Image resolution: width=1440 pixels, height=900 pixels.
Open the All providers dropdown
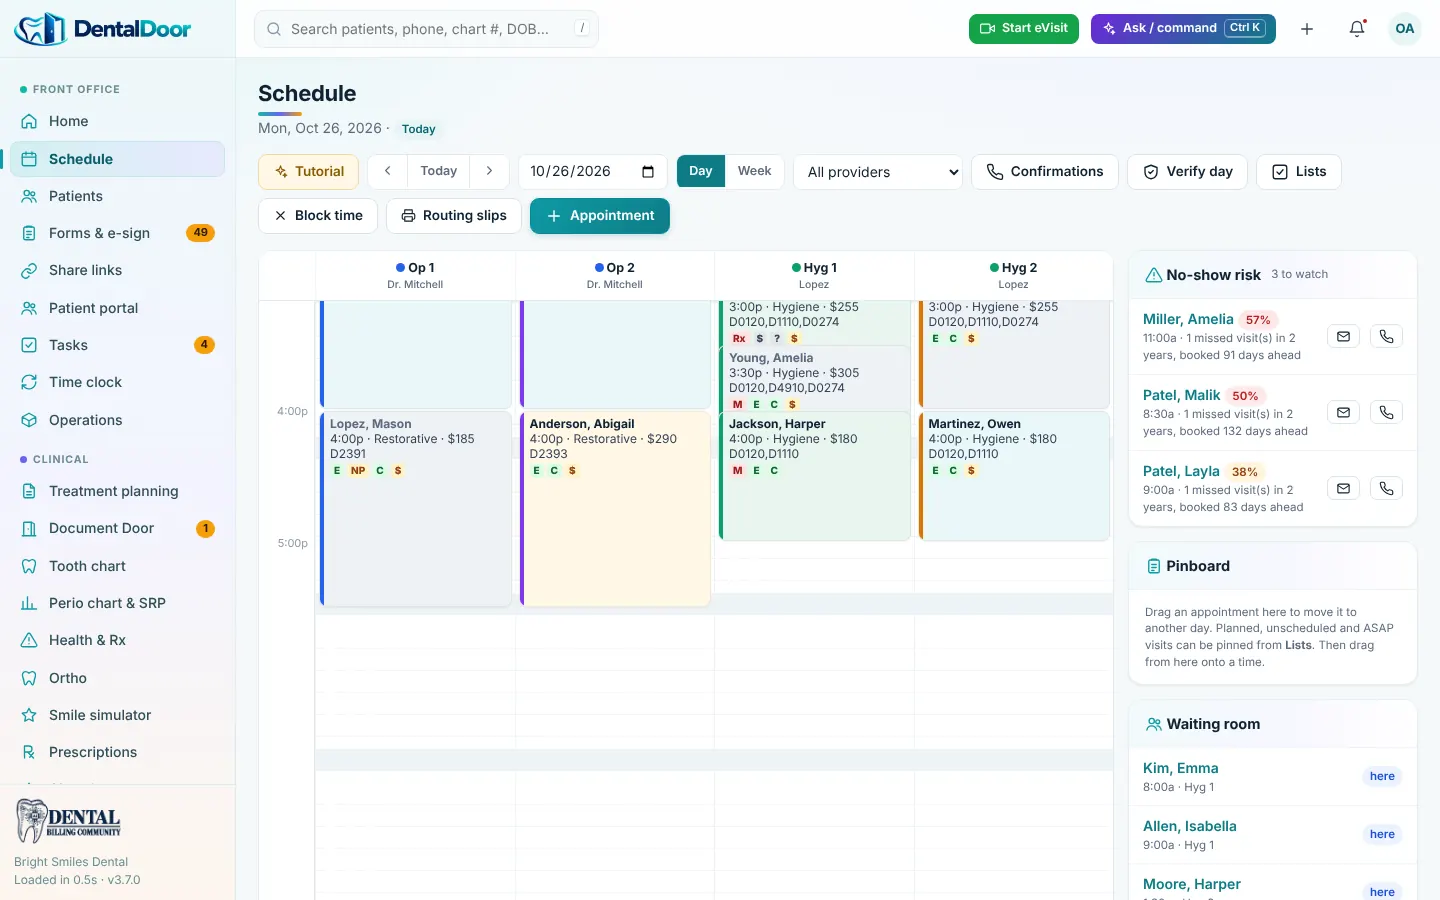click(878, 172)
